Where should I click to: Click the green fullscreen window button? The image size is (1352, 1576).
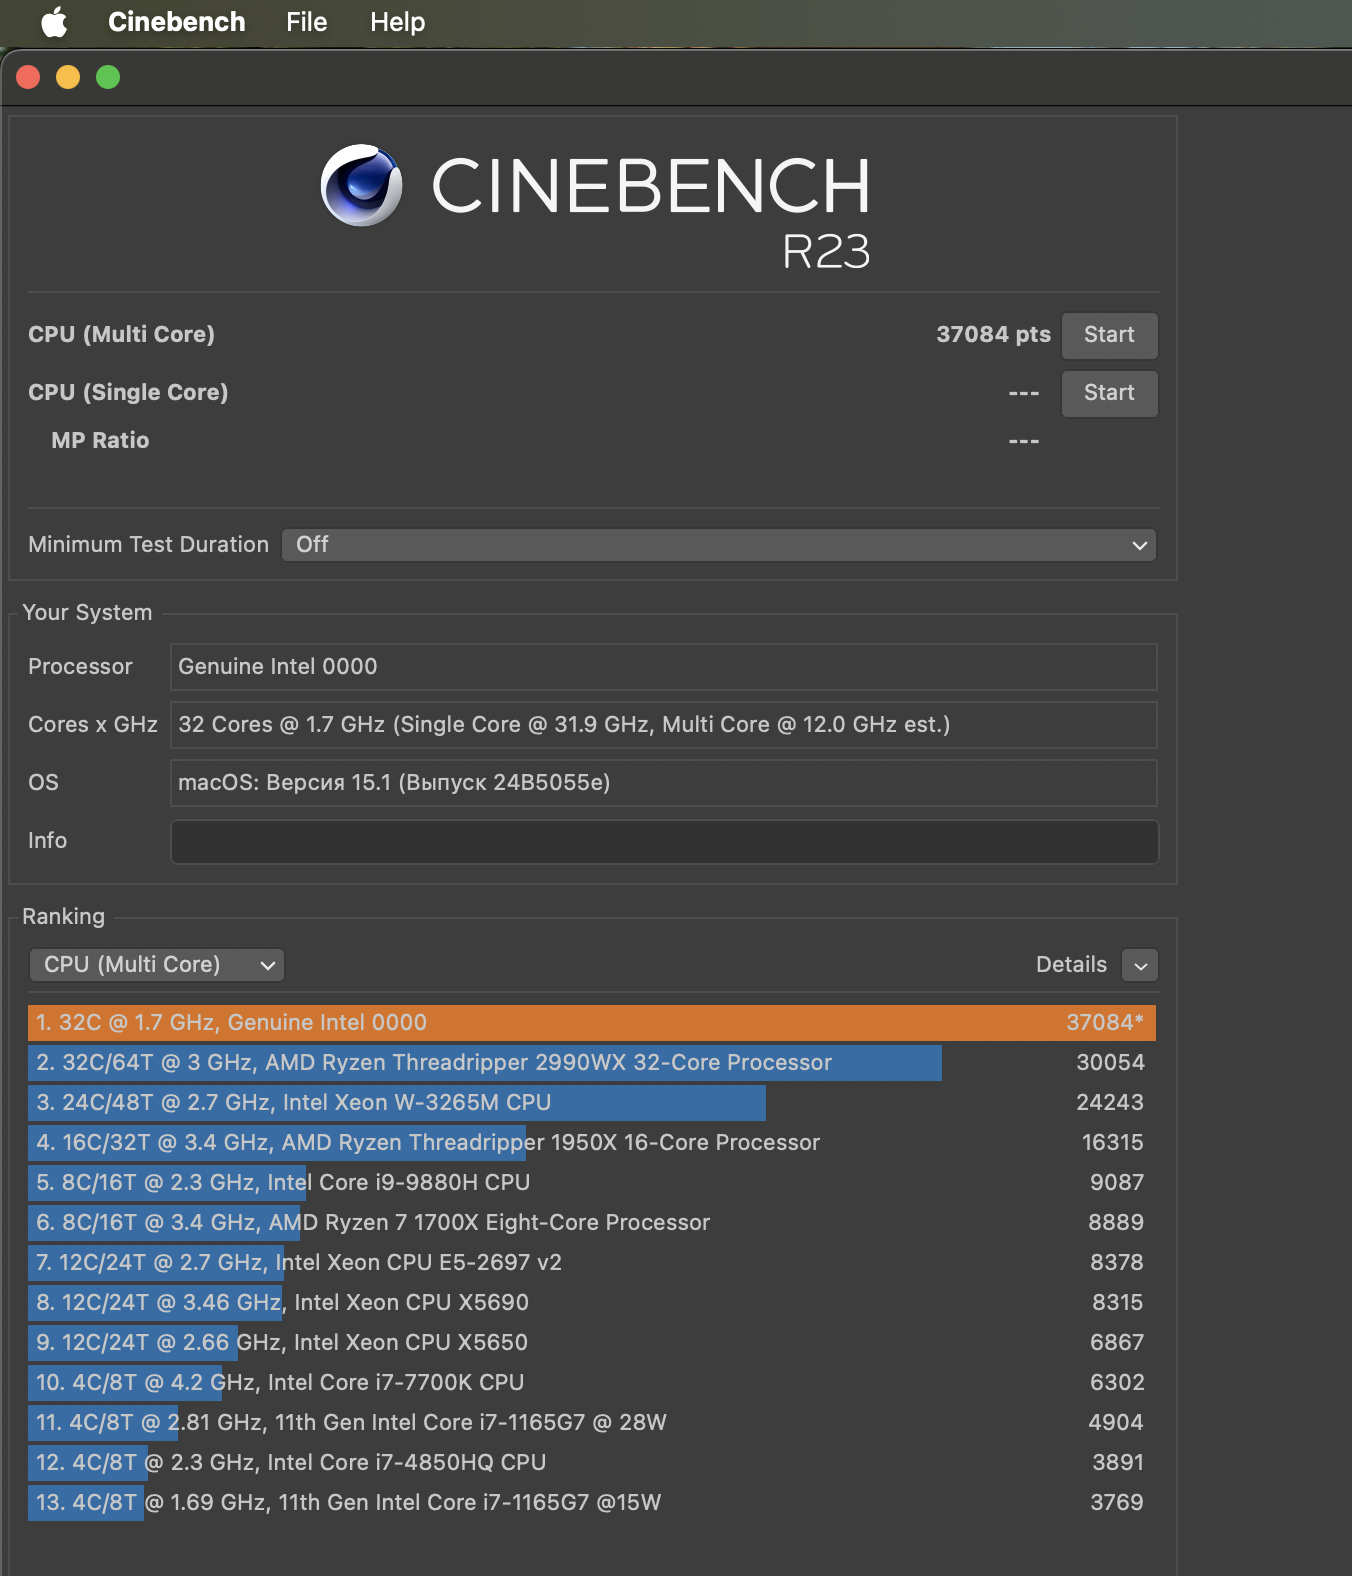[x=108, y=77]
